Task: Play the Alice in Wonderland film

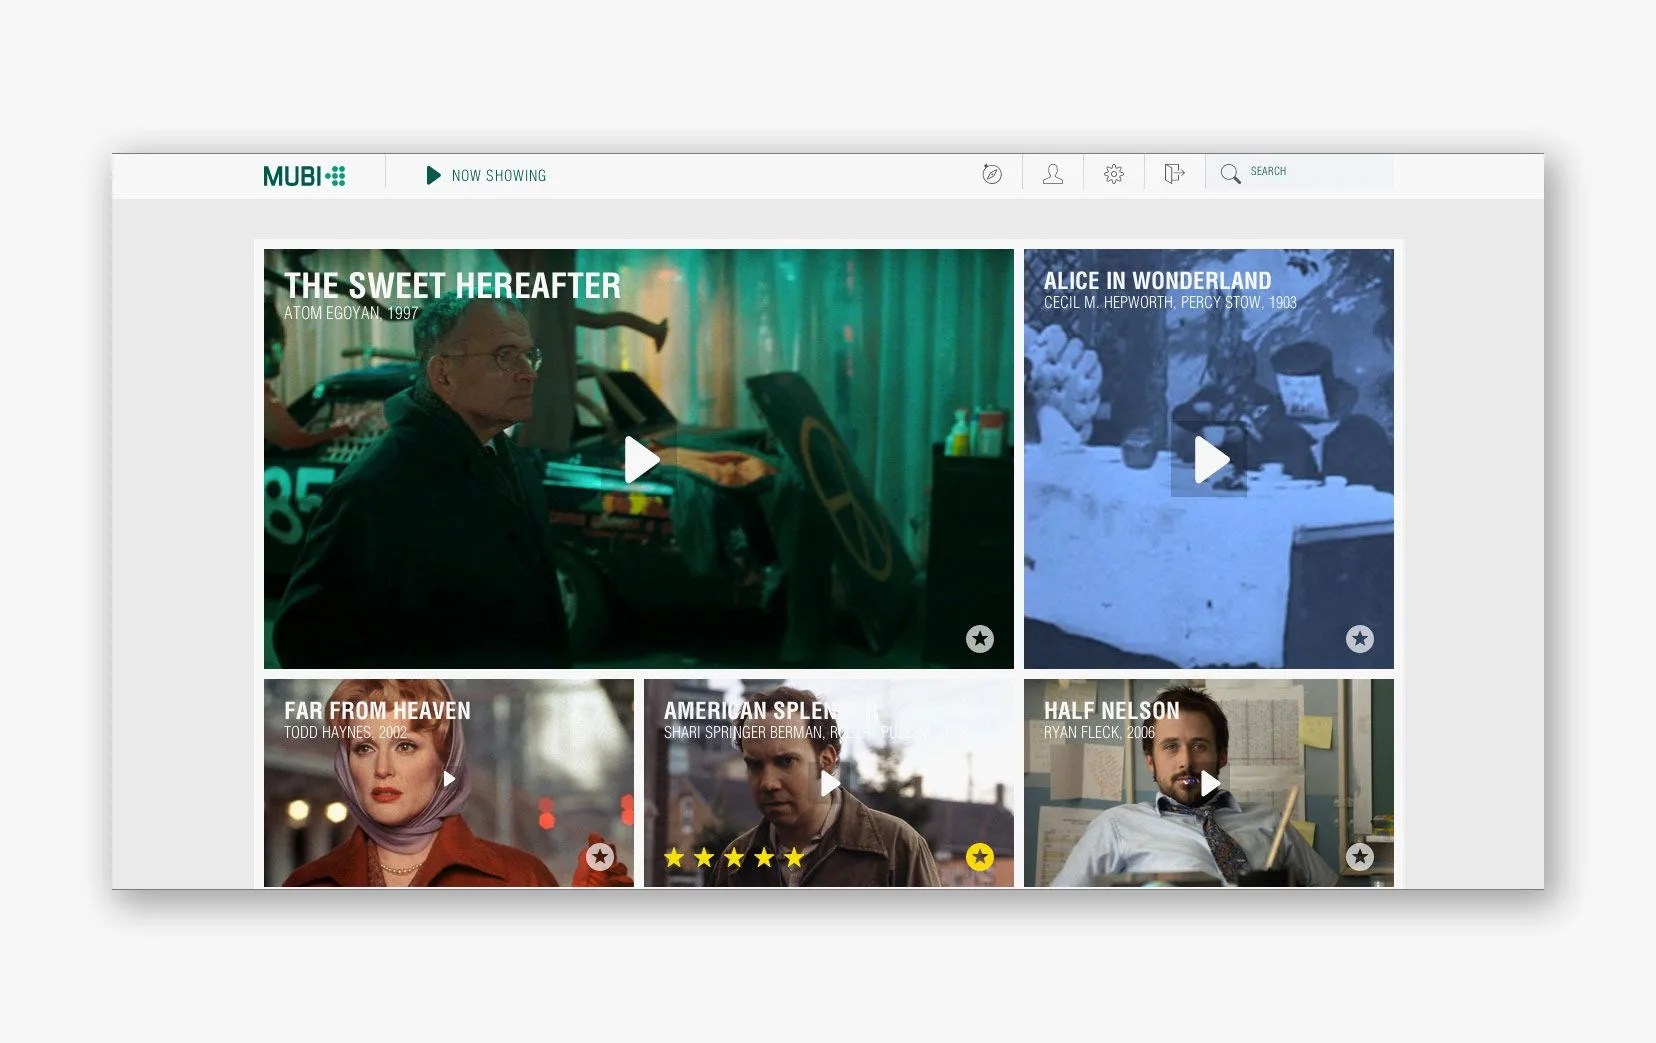Action: click(x=1210, y=459)
